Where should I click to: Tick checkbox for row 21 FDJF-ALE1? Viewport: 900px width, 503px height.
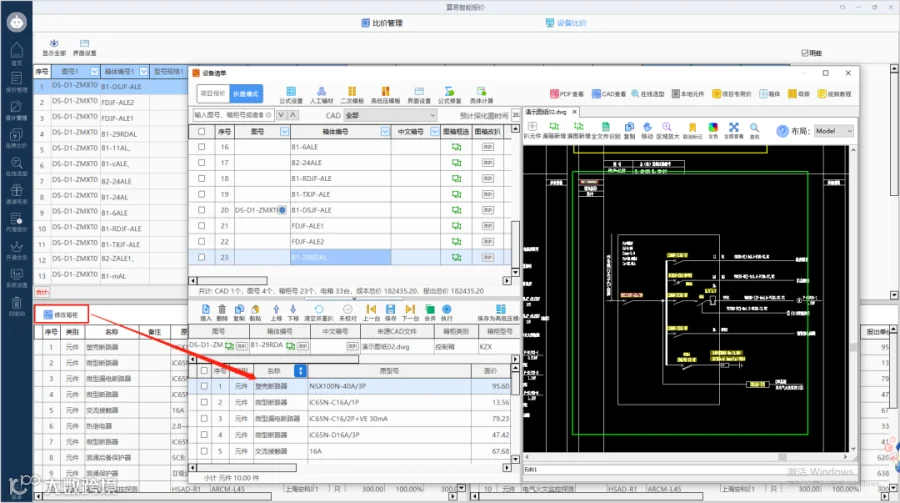click(201, 226)
